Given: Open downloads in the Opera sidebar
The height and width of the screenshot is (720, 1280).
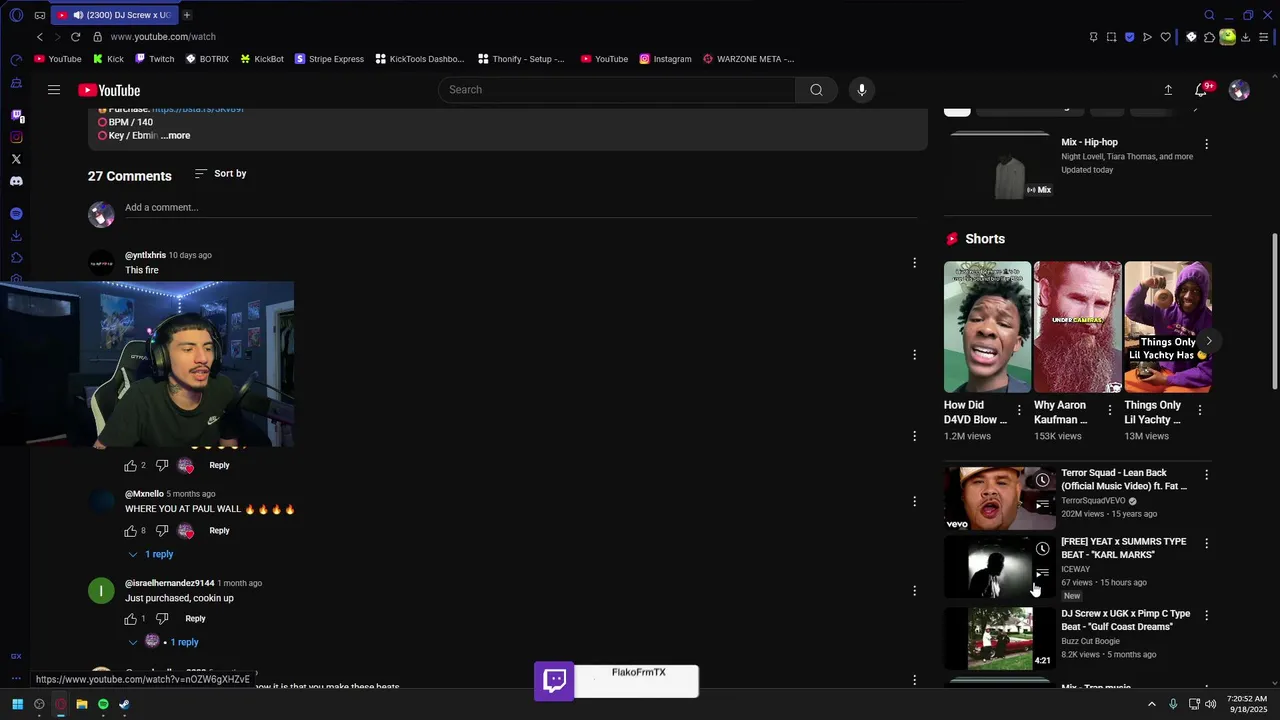Looking at the screenshot, I should click(16, 236).
